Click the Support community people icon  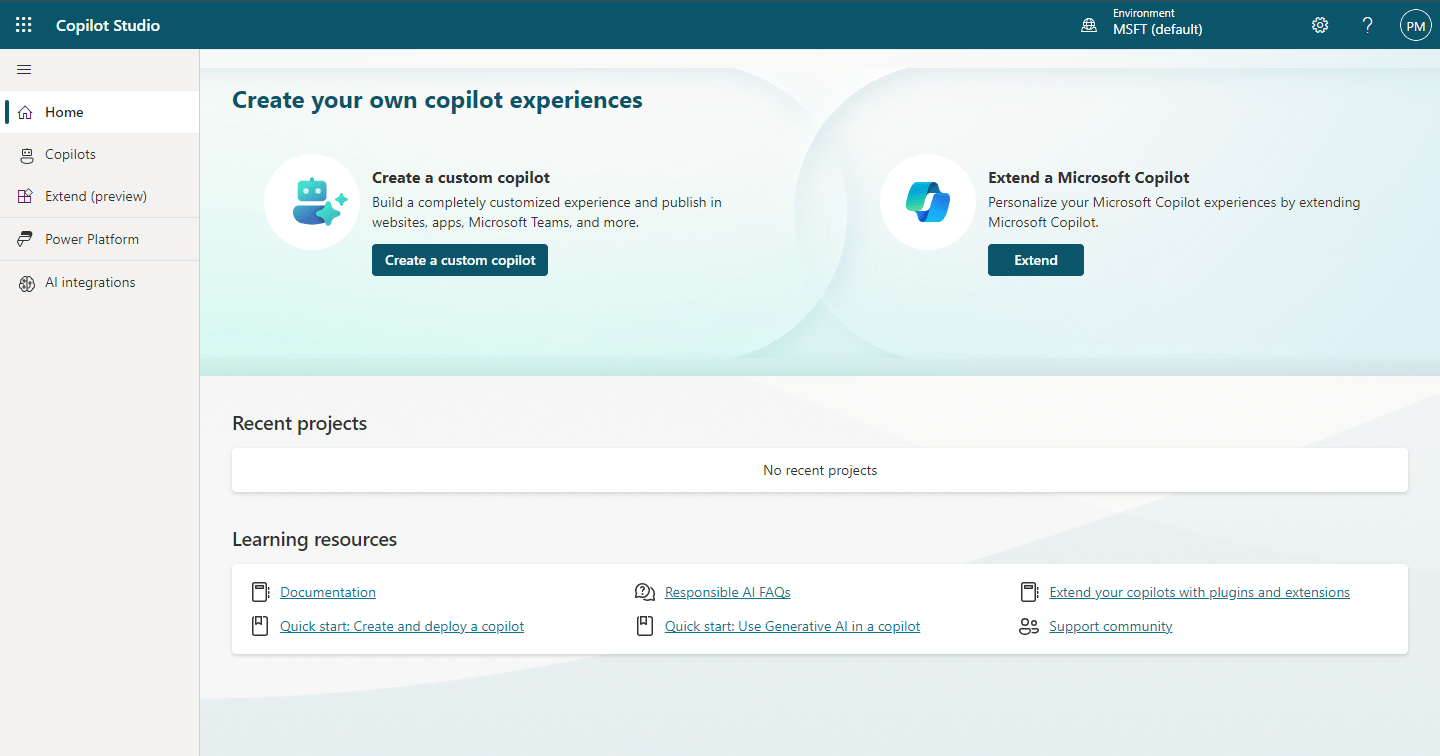pos(1029,627)
